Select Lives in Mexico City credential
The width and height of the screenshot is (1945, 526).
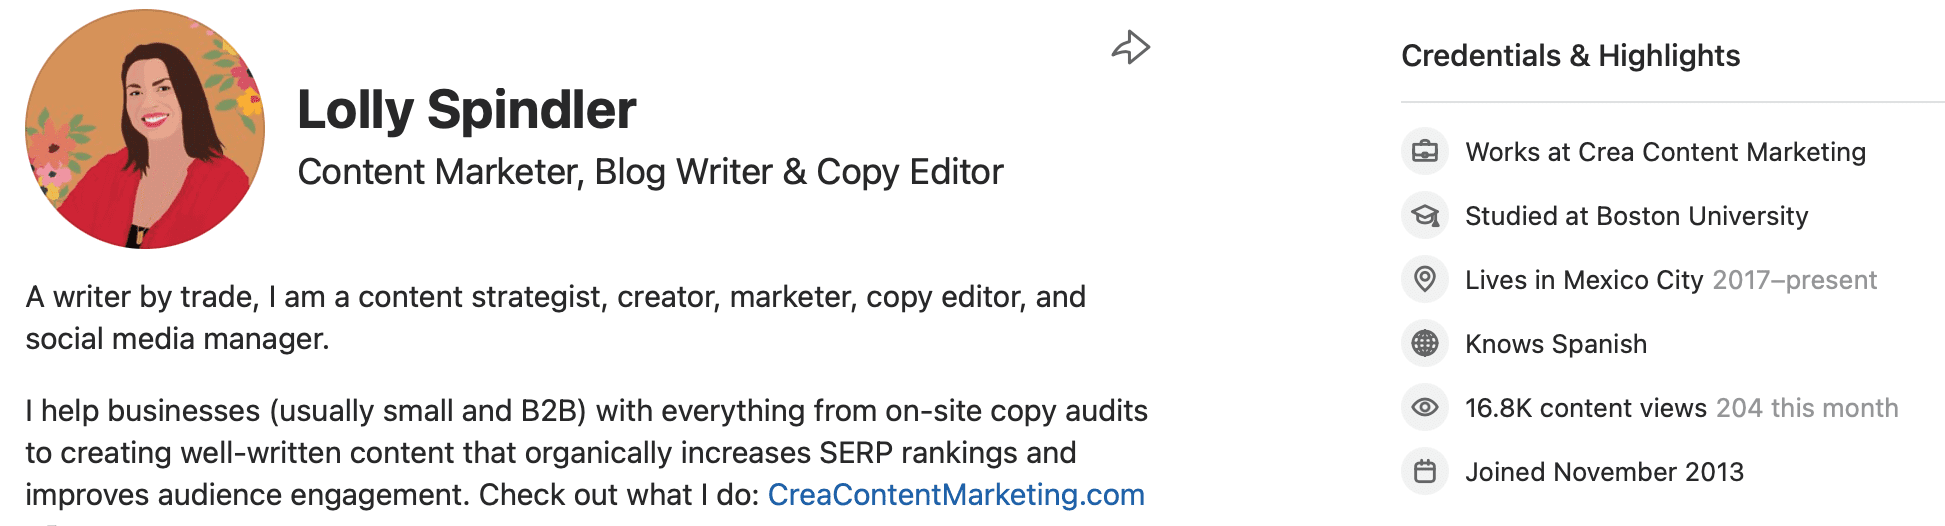tap(1583, 280)
